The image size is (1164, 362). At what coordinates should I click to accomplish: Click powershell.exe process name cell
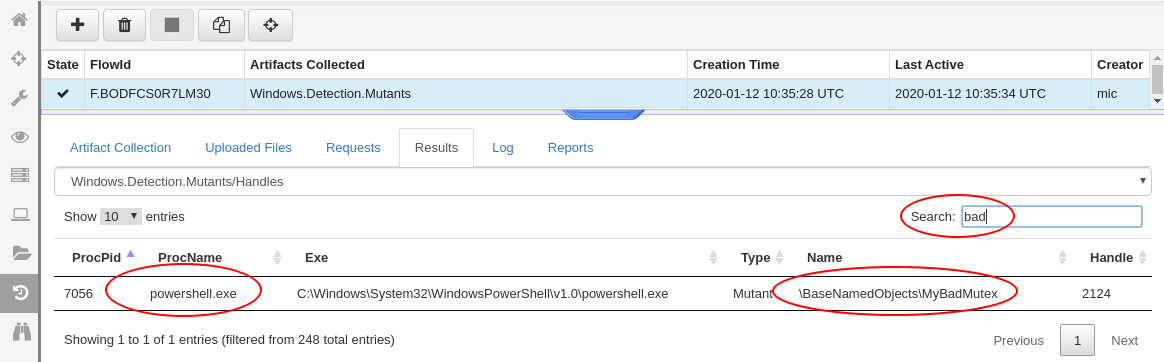tap(193, 294)
